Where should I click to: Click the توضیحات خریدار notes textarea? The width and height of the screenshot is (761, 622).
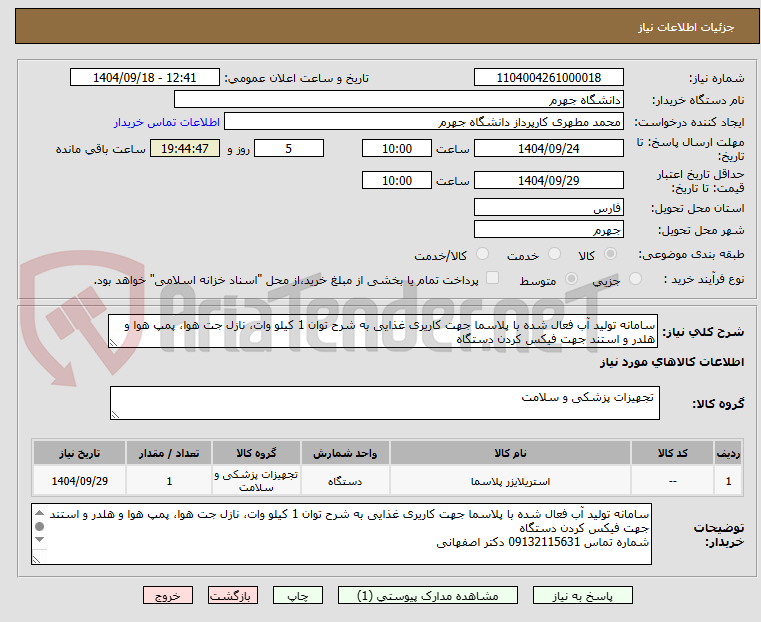coord(342,534)
